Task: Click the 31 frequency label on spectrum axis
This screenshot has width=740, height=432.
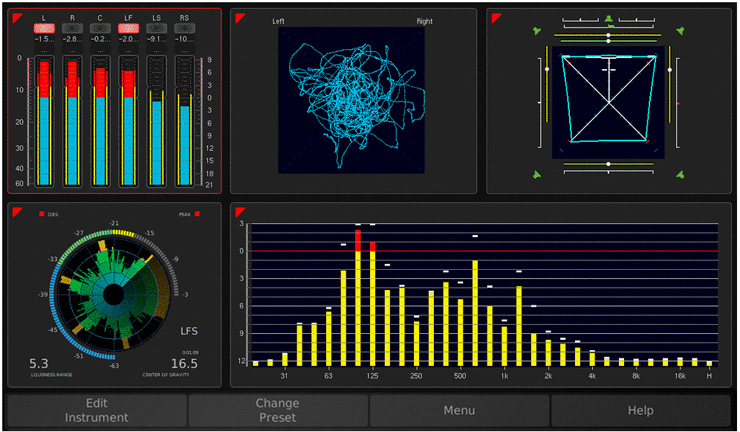Action: tap(284, 376)
